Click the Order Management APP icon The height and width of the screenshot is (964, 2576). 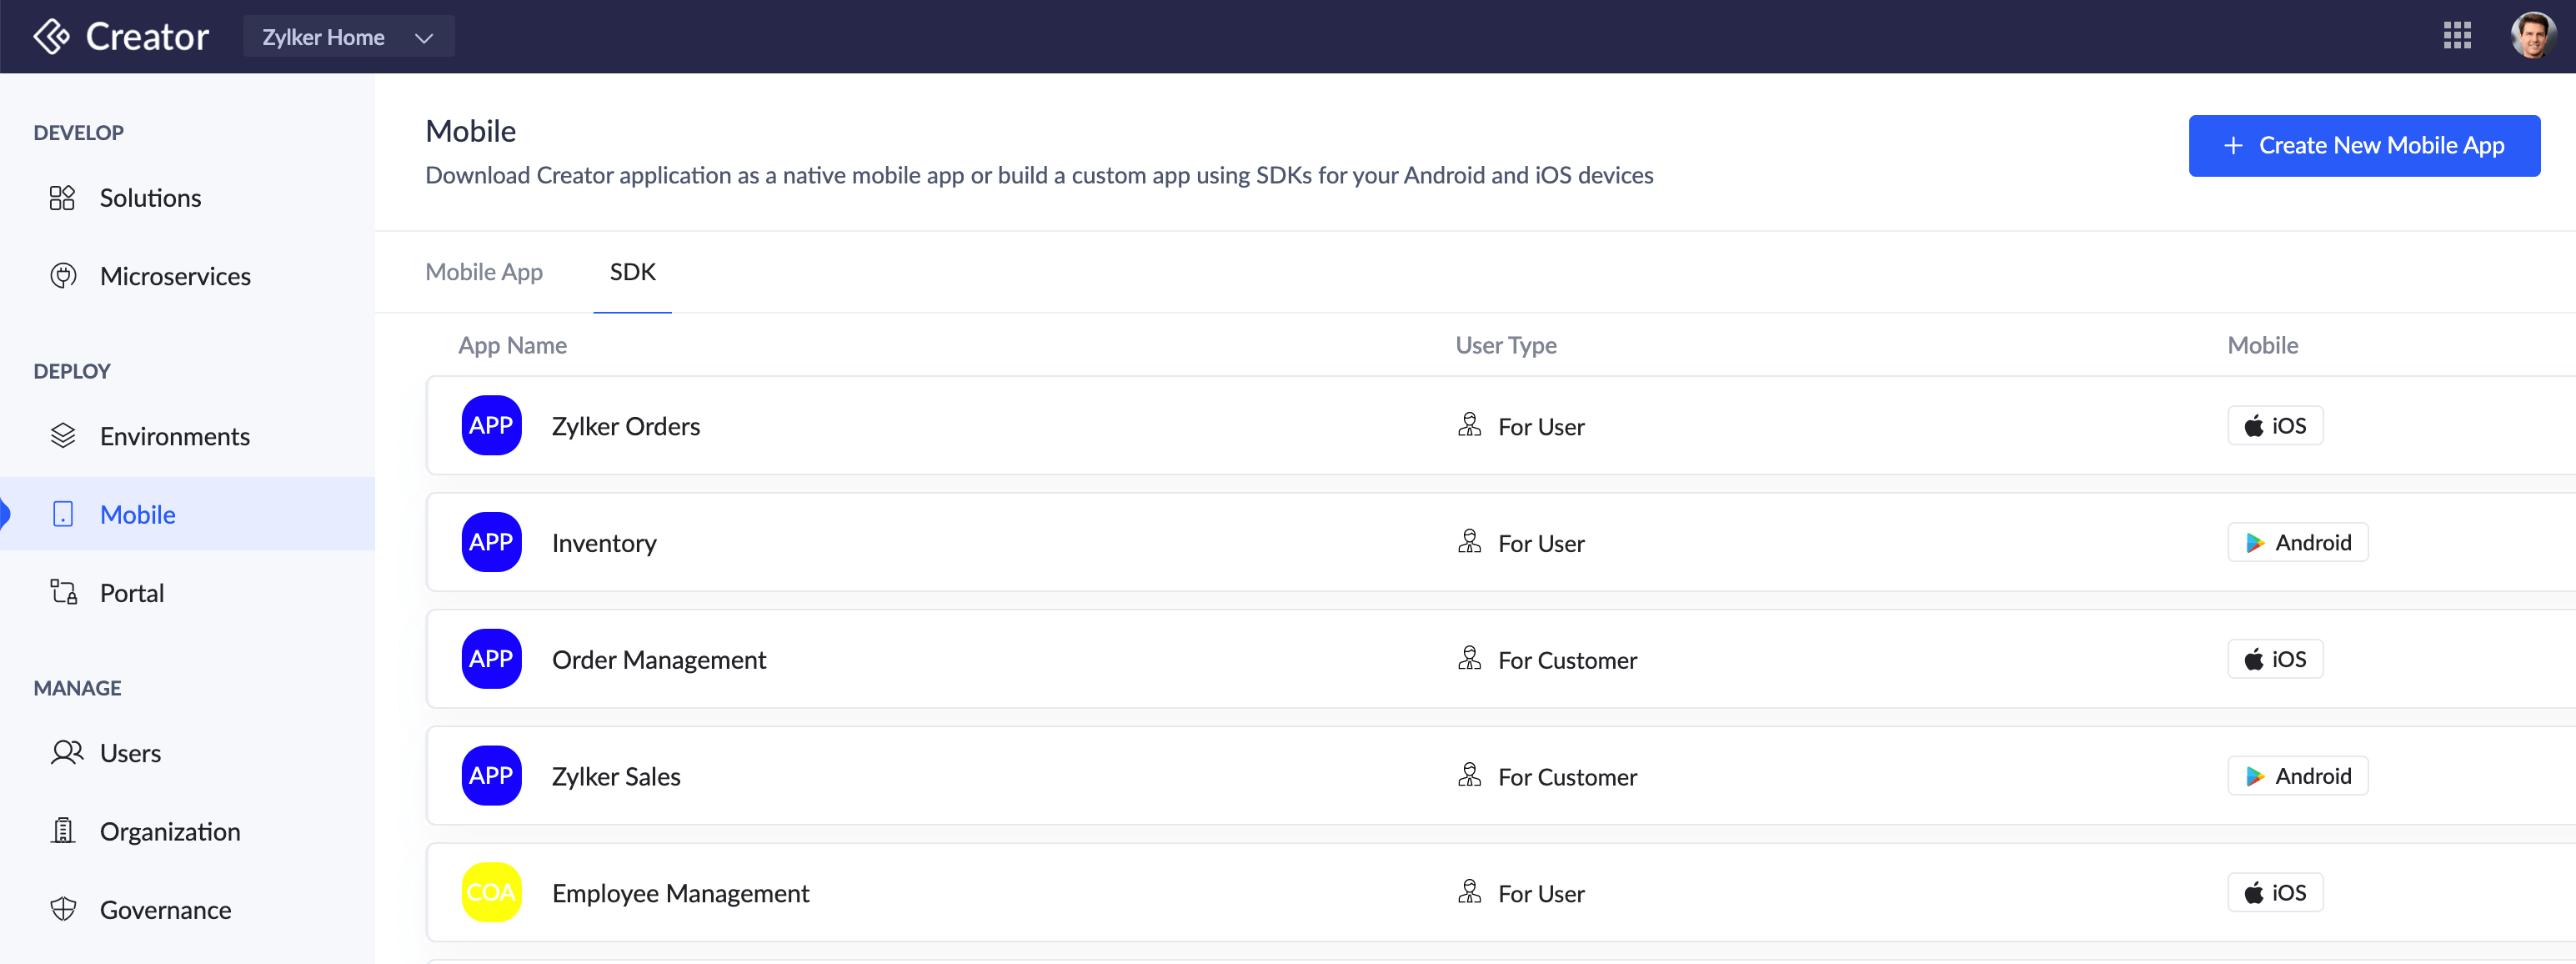(491, 659)
